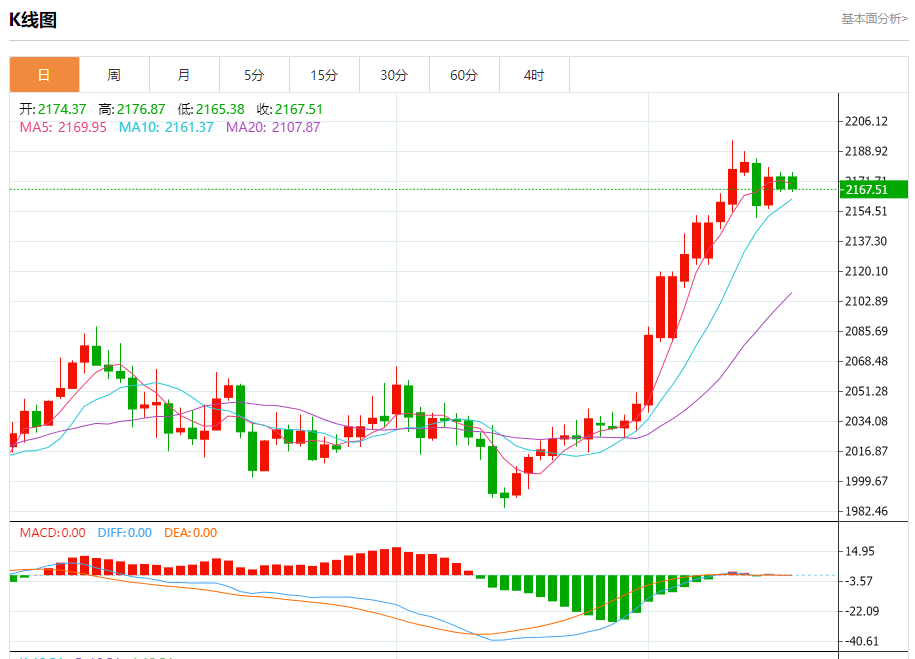This screenshot has width=915, height=659.
Task: Click the 2085.69 price axis label
Action: click(x=867, y=331)
